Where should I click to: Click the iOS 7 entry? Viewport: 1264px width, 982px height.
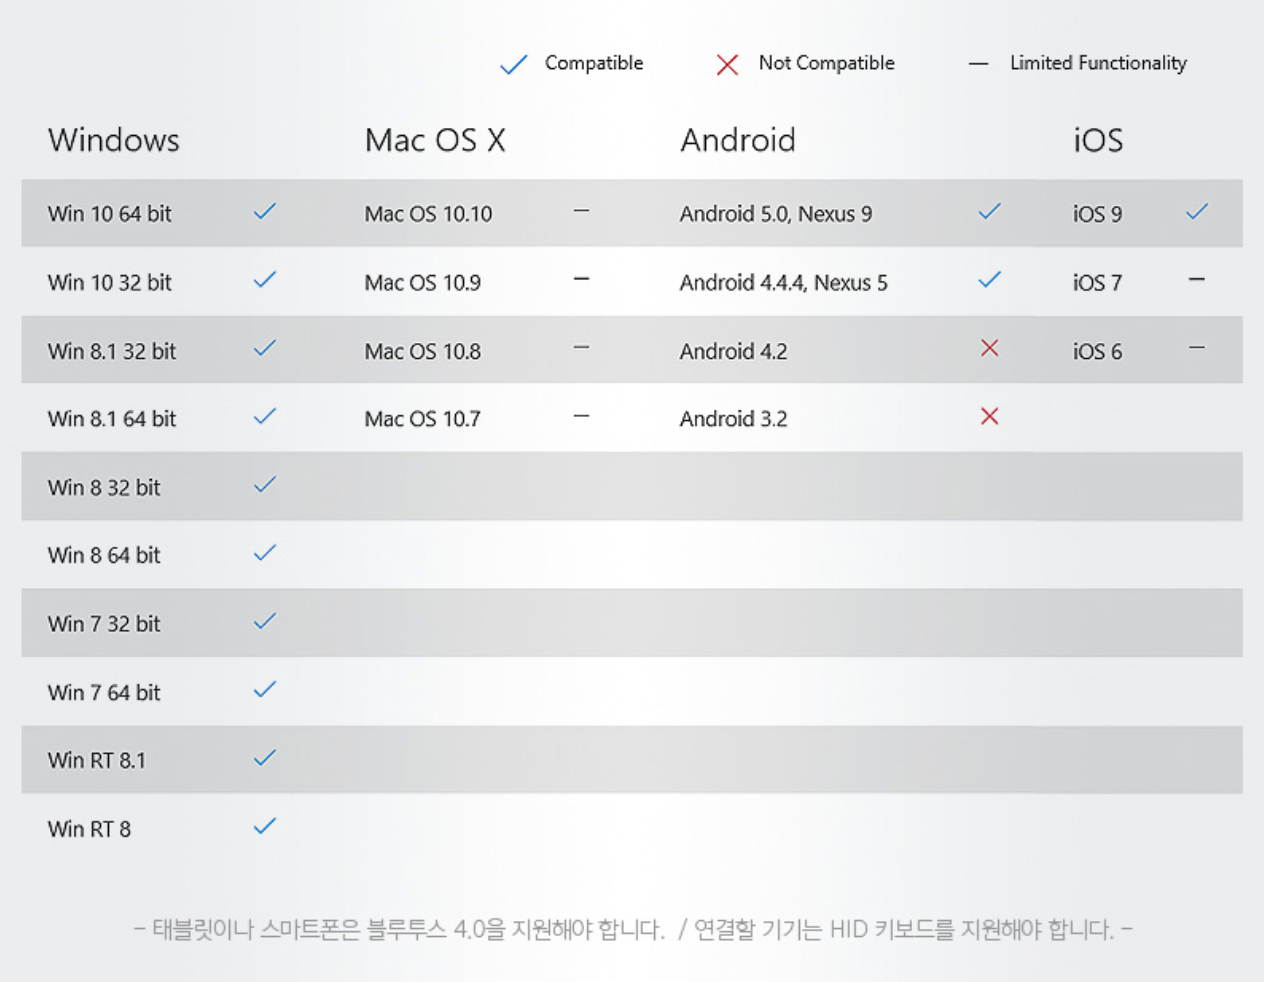(x=1097, y=283)
